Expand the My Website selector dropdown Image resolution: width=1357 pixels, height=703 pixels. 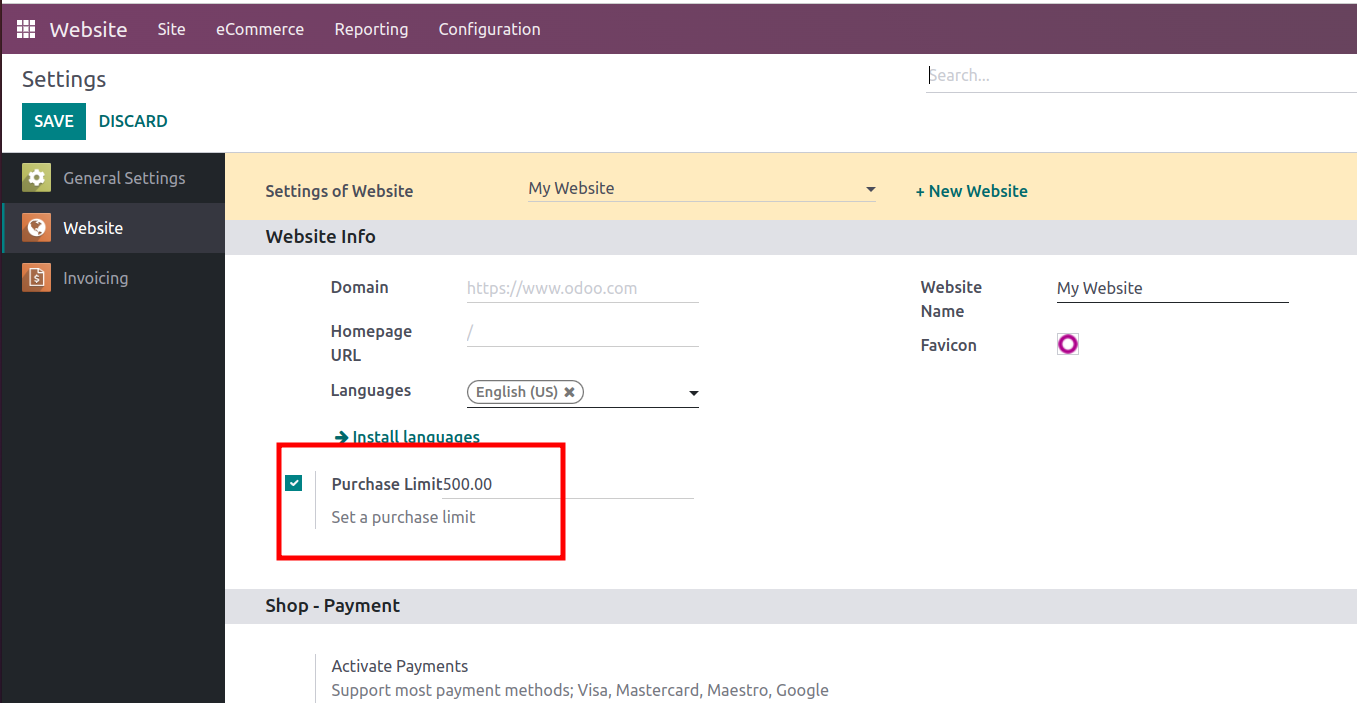tap(870, 189)
